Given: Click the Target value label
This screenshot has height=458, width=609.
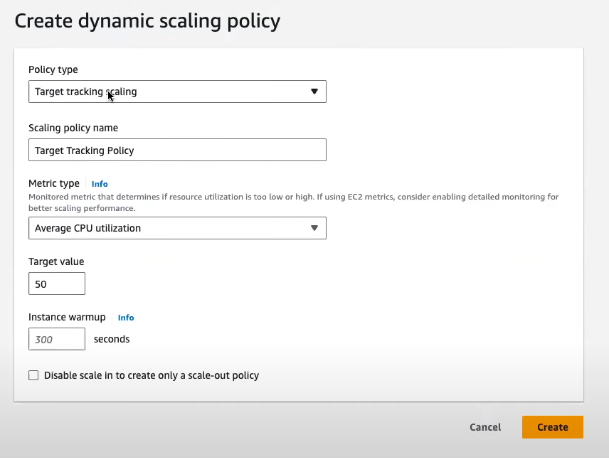Looking at the screenshot, I should [x=56, y=261].
